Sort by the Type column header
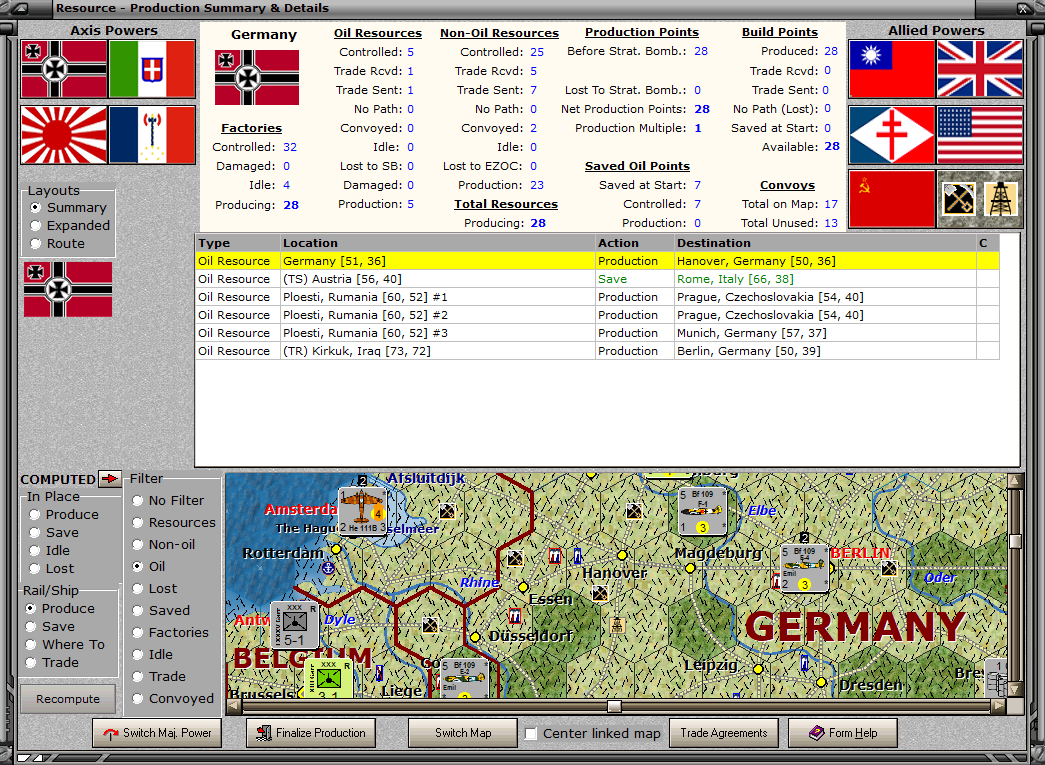1045x765 pixels. (237, 243)
